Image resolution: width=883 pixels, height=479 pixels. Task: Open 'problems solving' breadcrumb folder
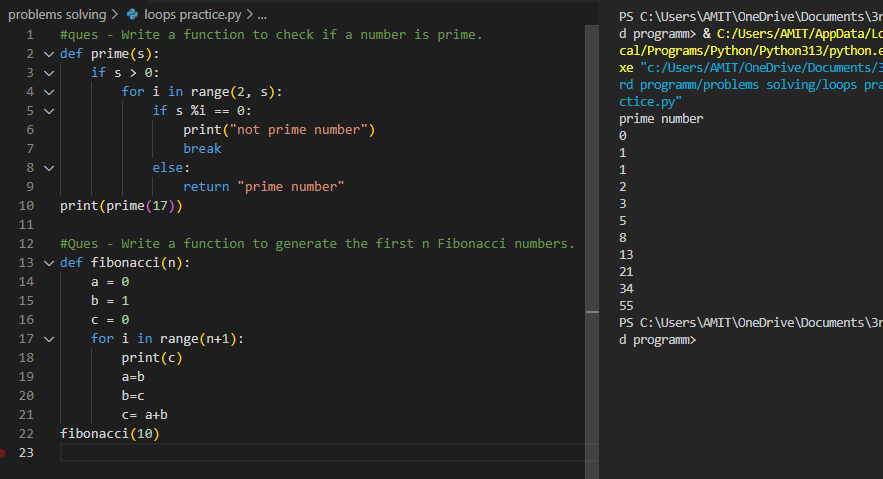coord(57,15)
